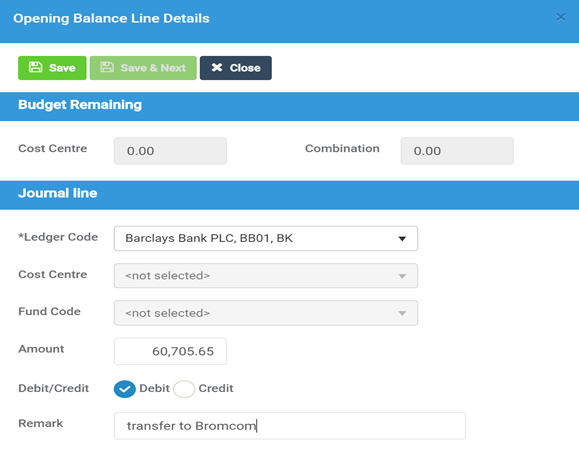Screen dimensions: 579x464
Task: Click the Amount field showing 60,705.65
Action: click(x=170, y=351)
